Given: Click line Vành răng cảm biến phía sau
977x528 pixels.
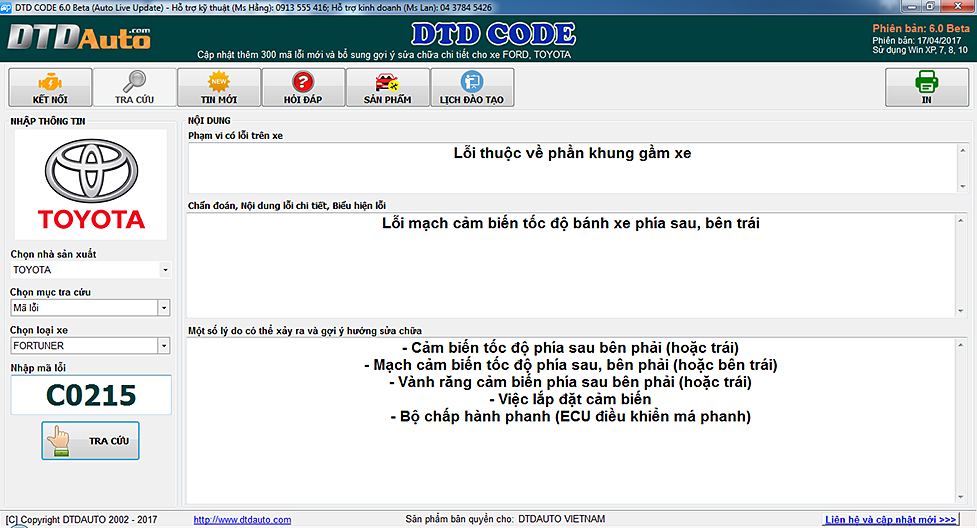Looking at the screenshot, I should click(x=570, y=382).
